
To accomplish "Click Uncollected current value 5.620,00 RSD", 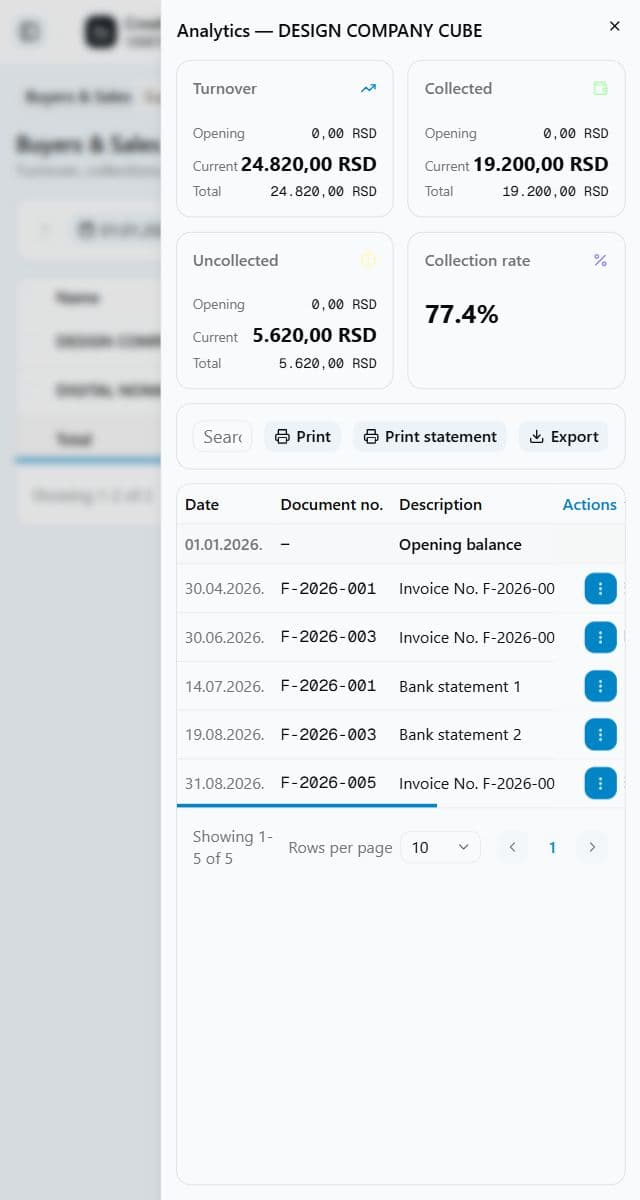I will click(x=315, y=336).
